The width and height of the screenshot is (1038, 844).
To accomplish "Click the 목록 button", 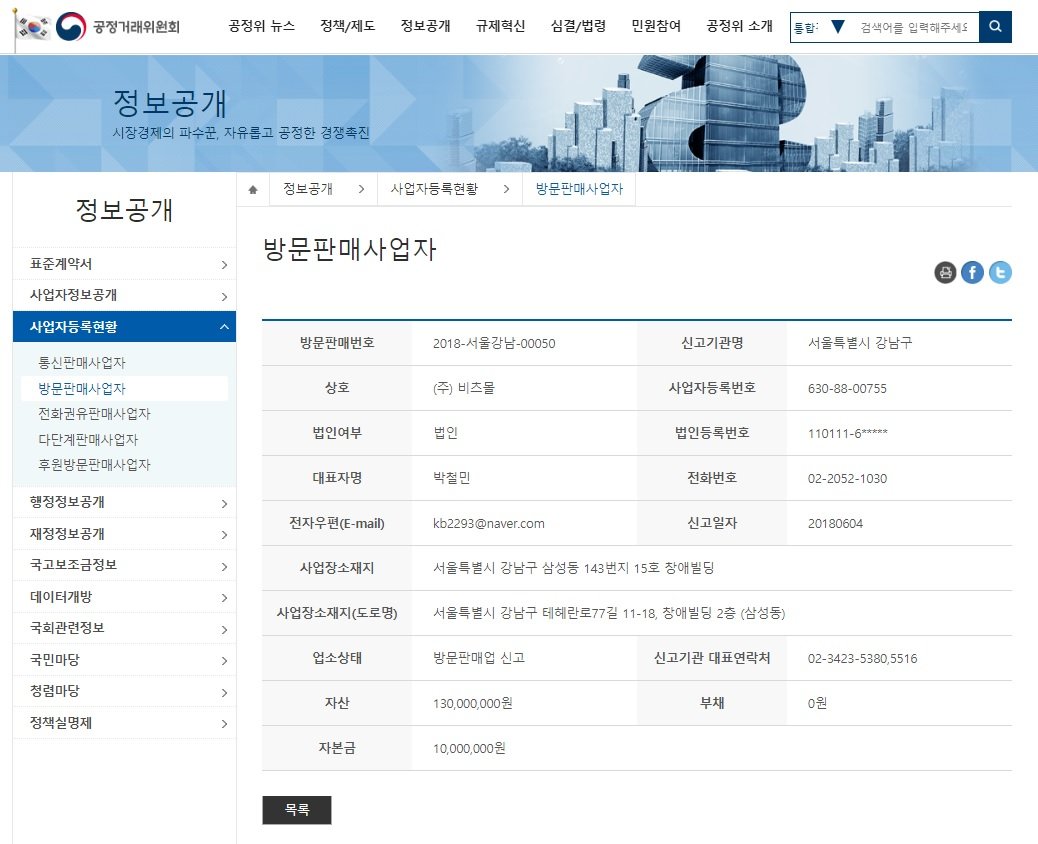I will click(x=297, y=810).
